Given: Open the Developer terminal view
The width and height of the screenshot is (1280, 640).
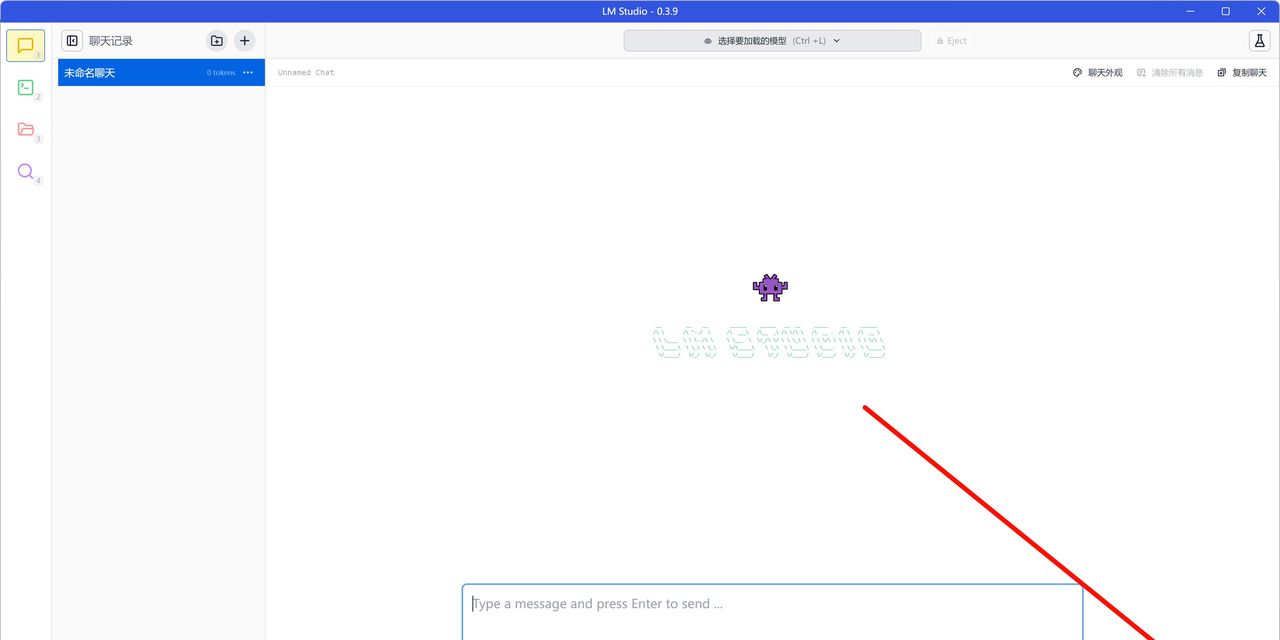Looking at the screenshot, I should tap(25, 88).
